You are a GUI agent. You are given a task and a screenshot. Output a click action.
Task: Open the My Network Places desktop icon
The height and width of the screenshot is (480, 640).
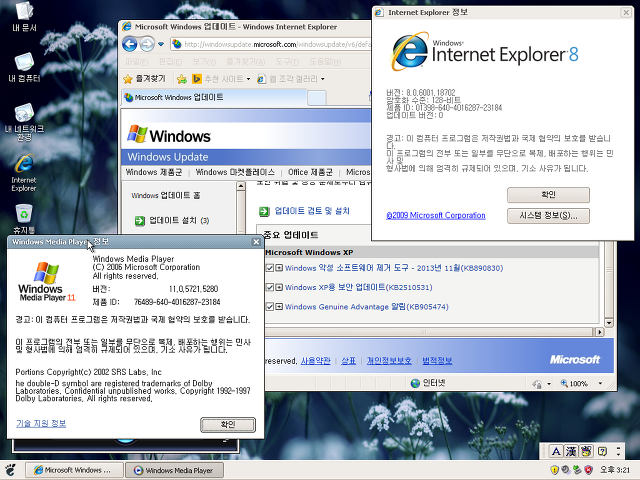[24, 122]
